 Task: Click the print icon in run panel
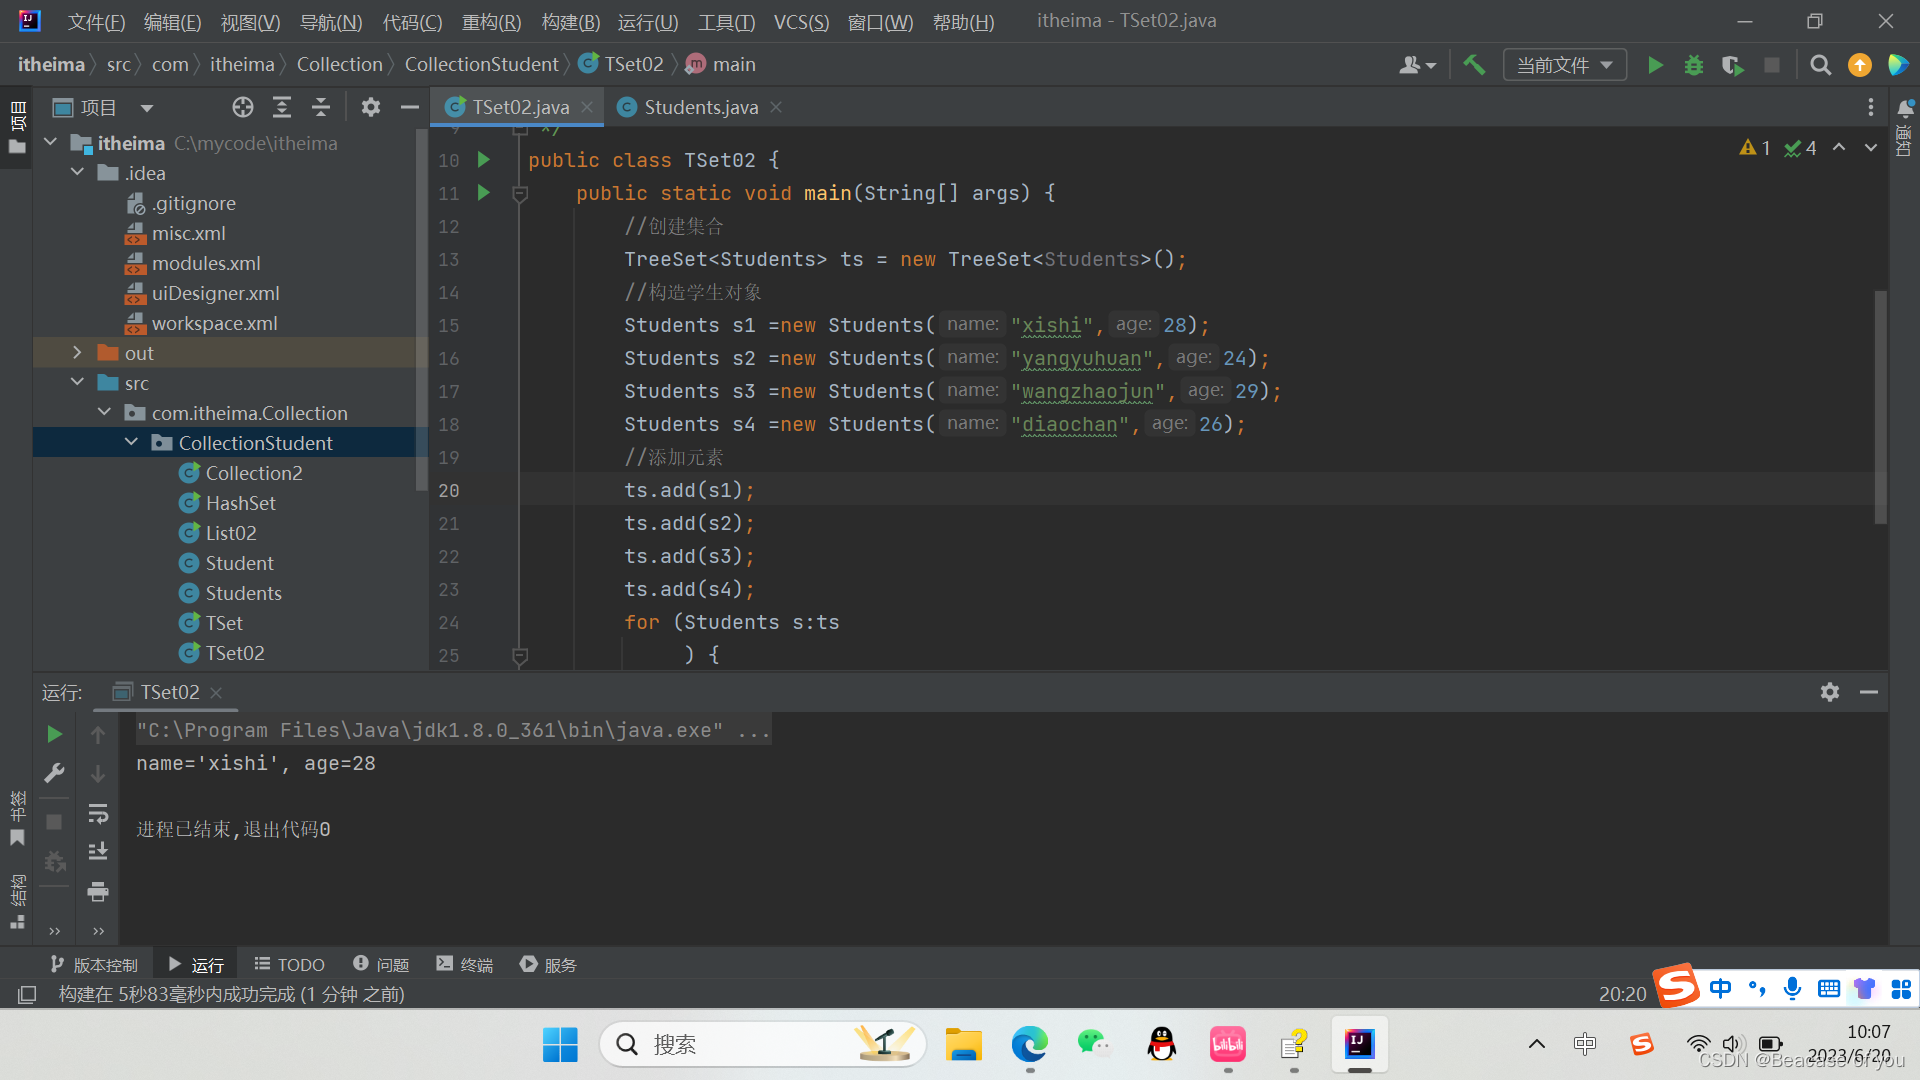click(98, 891)
